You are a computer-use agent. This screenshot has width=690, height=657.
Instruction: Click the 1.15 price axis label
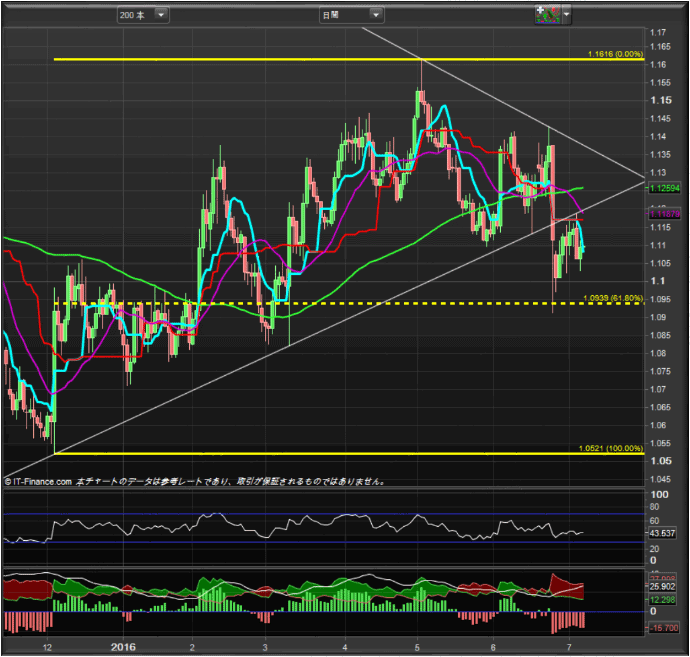[661, 100]
